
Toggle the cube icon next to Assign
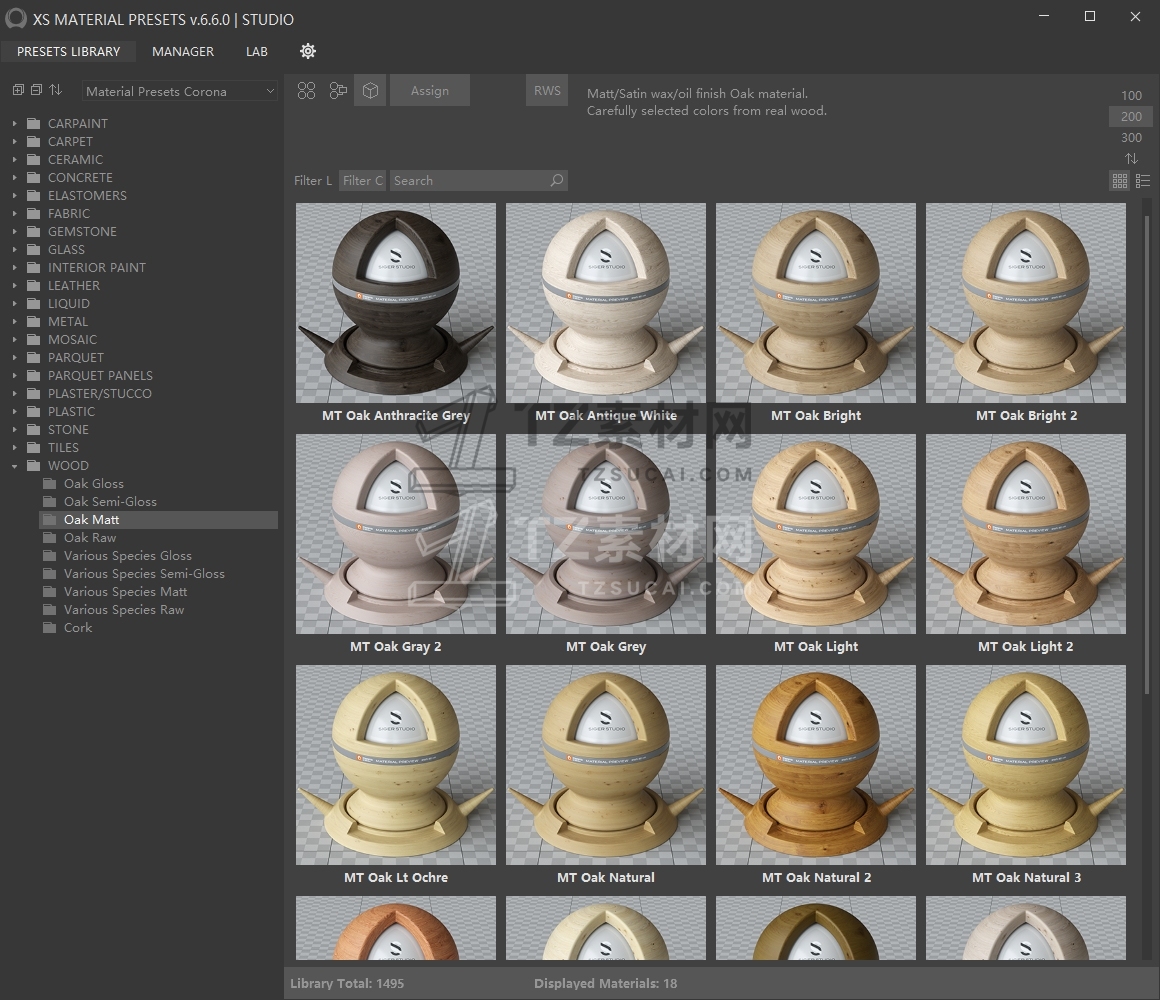tap(370, 90)
